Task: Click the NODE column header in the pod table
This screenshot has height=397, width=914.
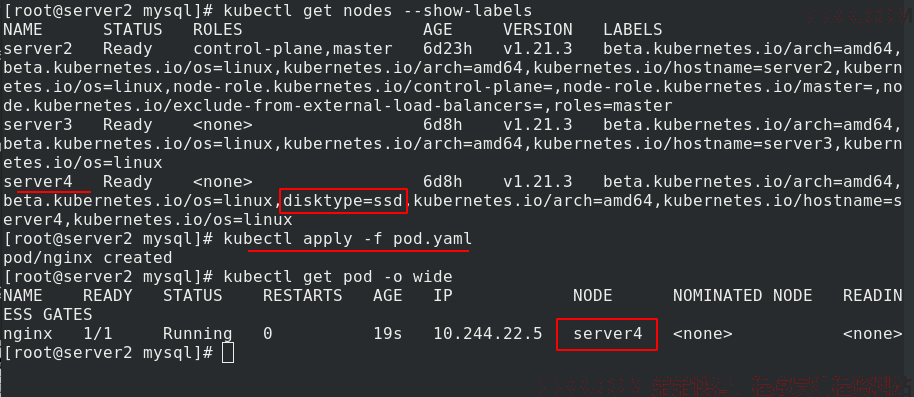Action: coord(592,296)
